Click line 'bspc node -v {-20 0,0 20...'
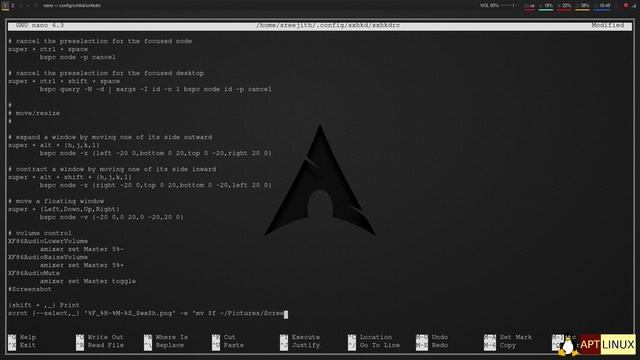 tap(111, 217)
